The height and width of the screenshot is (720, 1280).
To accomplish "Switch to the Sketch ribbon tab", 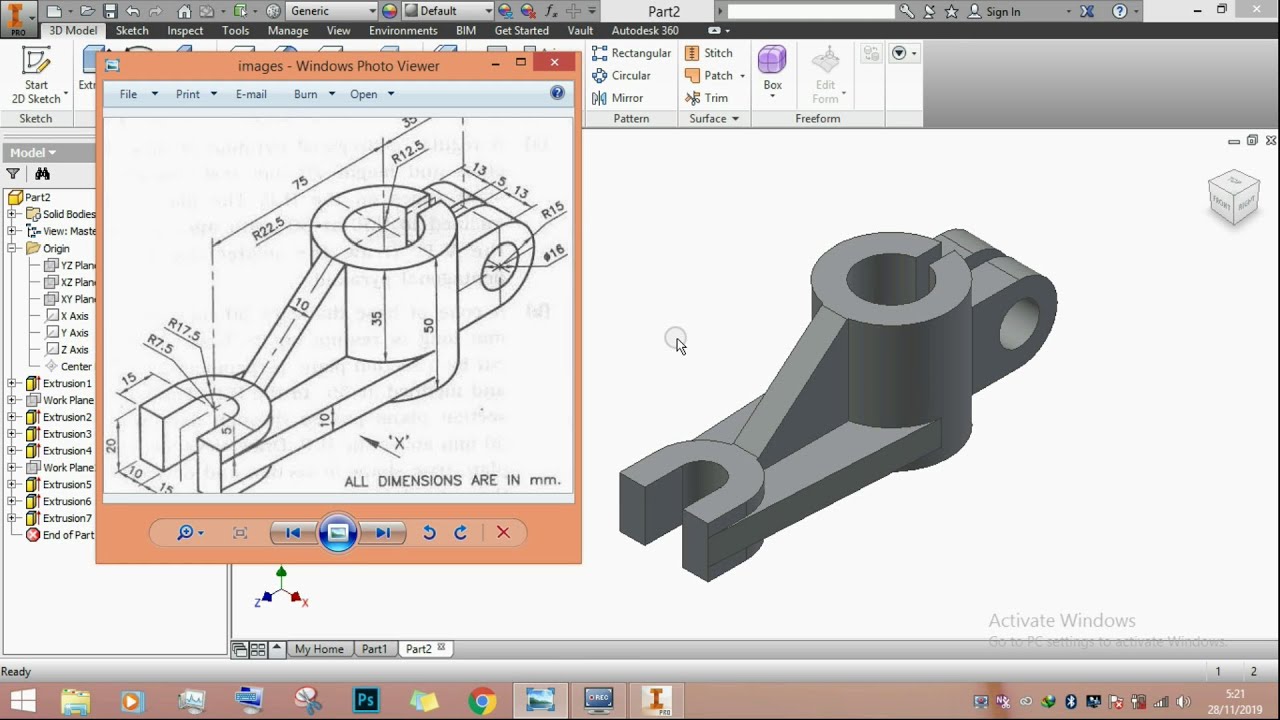I will point(132,31).
